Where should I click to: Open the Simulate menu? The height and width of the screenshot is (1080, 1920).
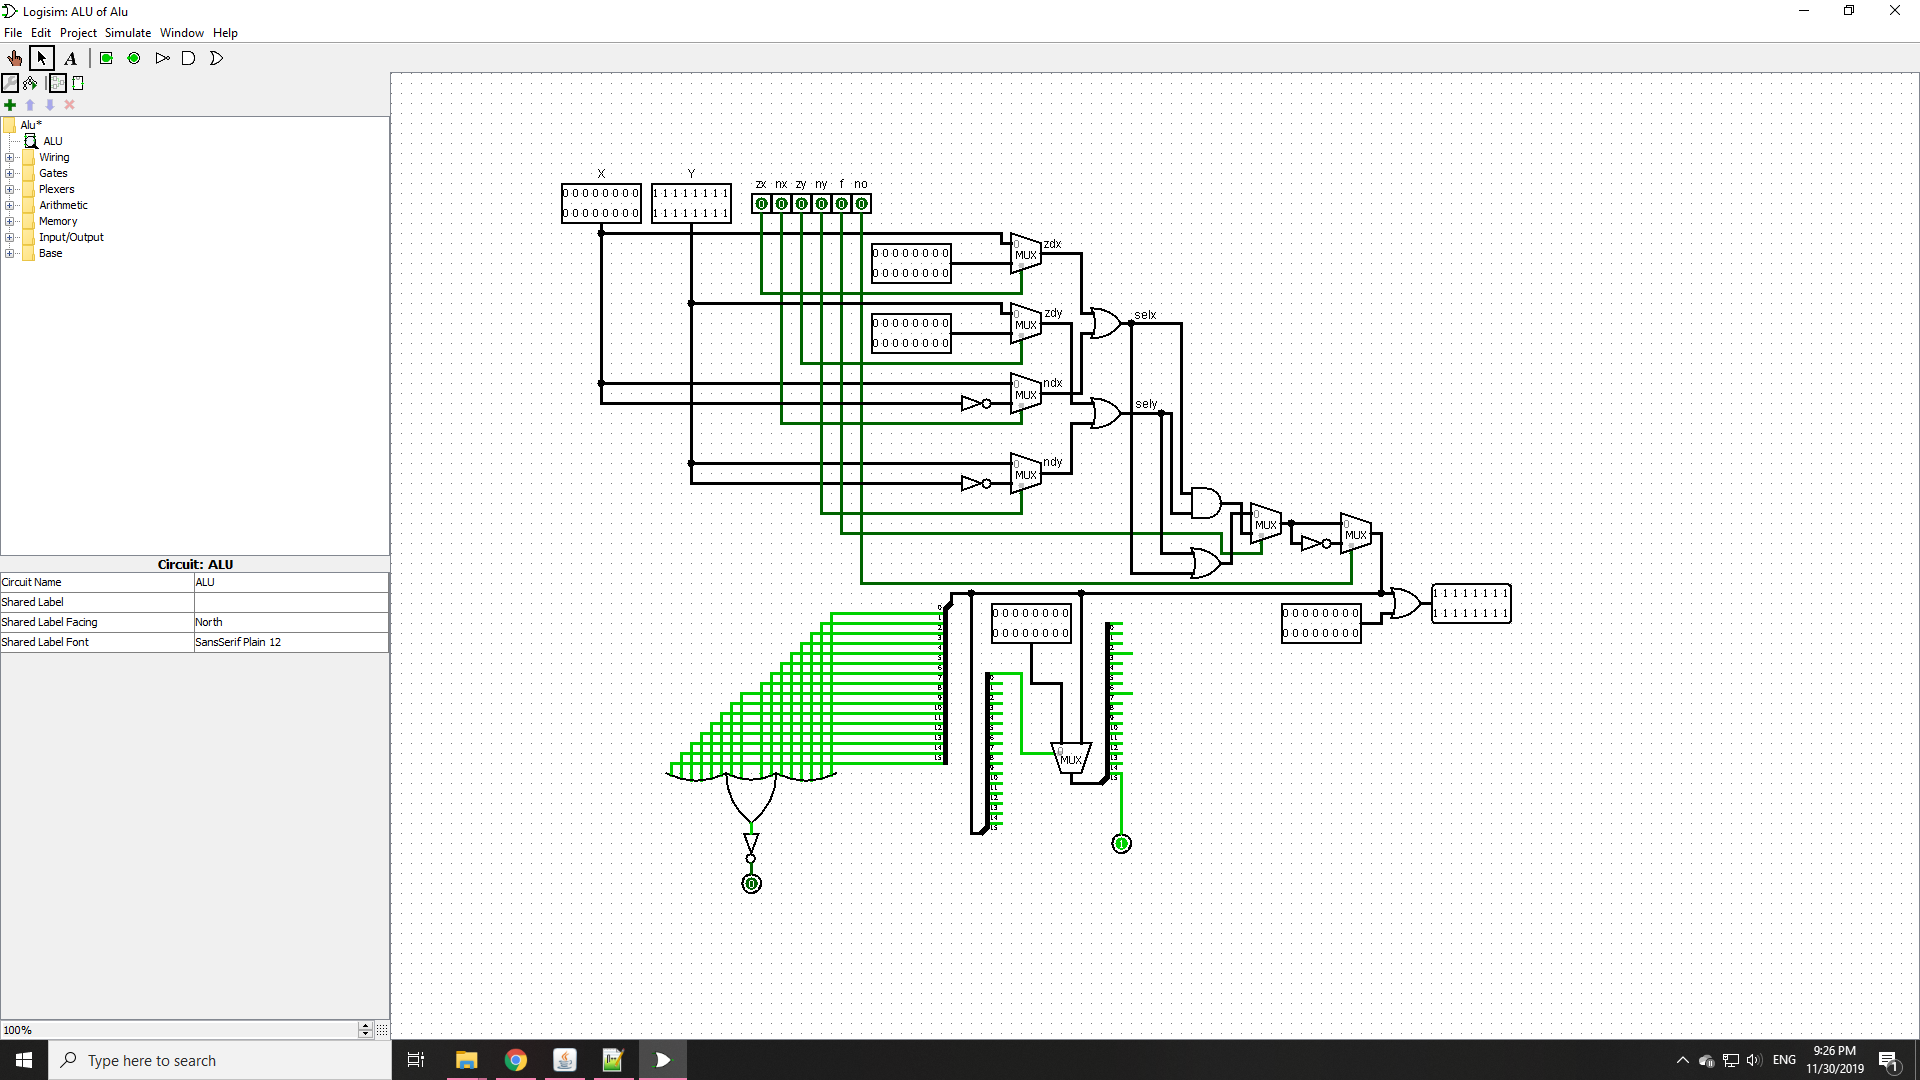[x=127, y=32]
